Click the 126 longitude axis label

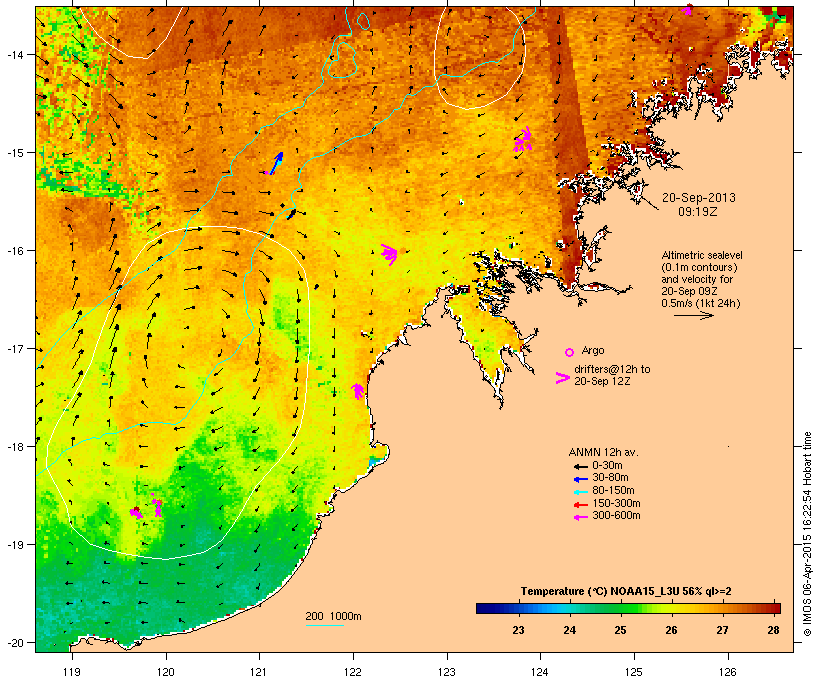727,672
